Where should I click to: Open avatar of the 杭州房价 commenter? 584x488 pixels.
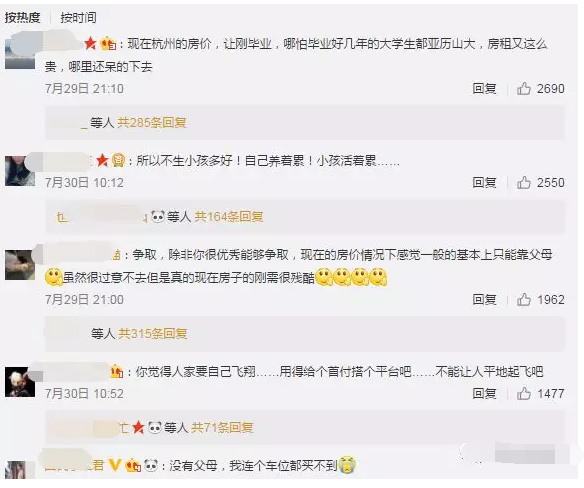point(20,54)
